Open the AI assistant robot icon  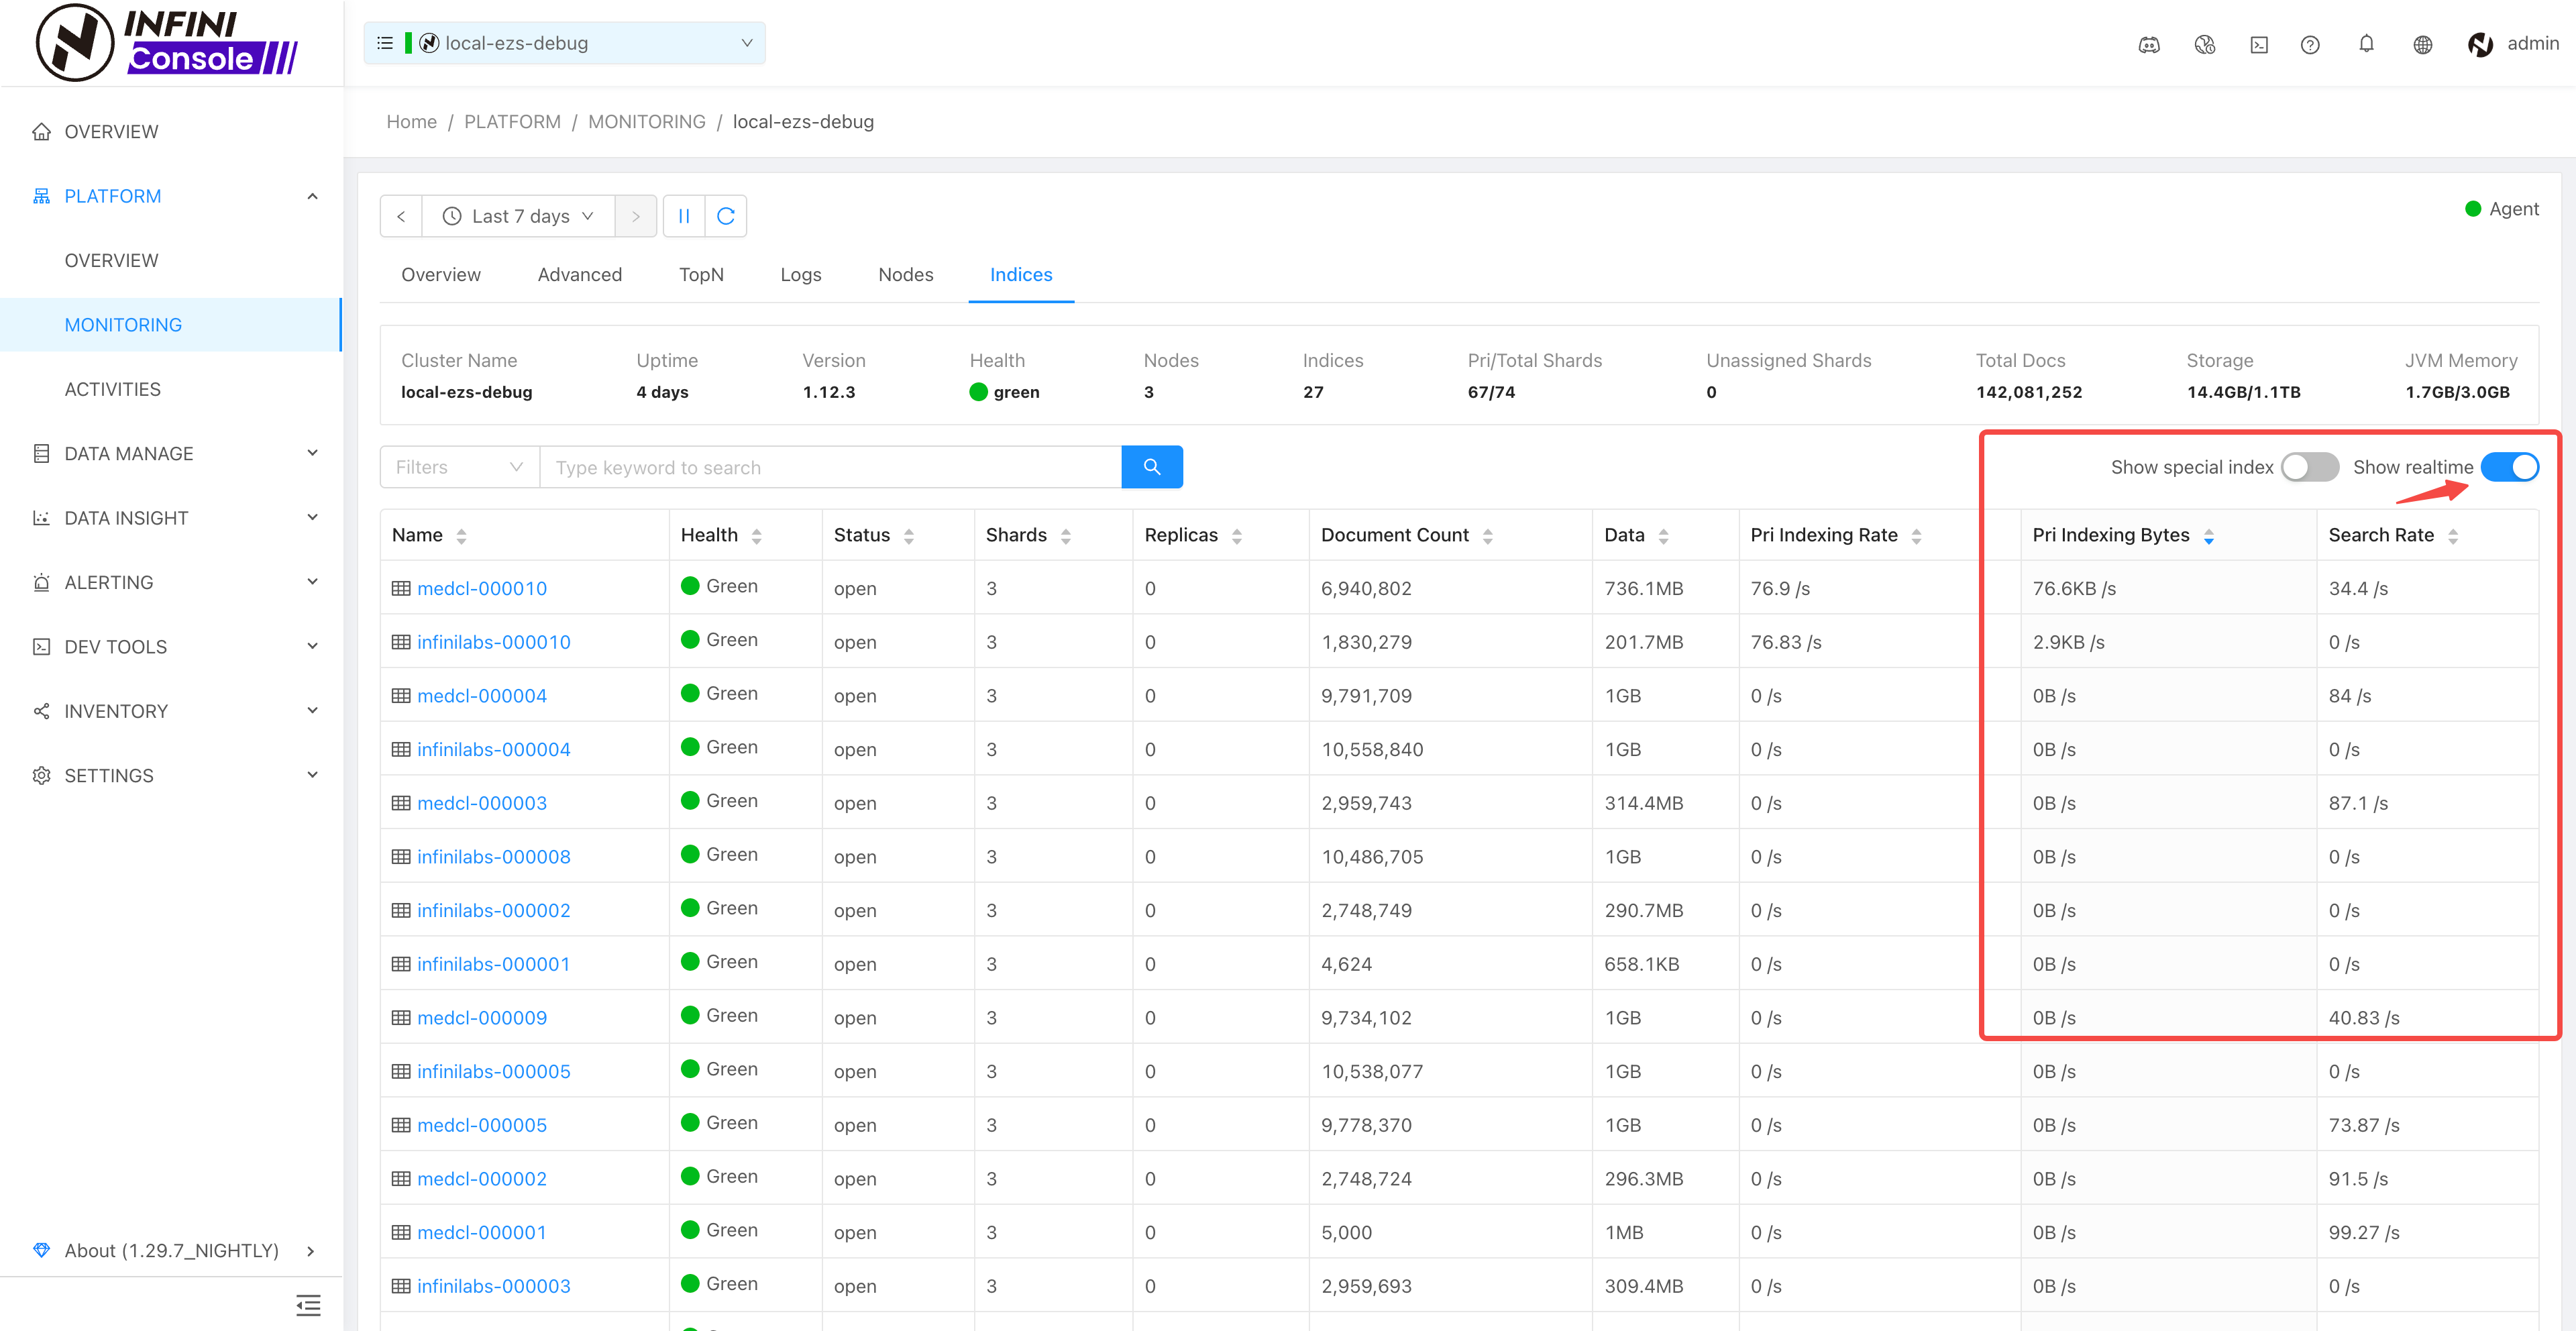[2149, 44]
